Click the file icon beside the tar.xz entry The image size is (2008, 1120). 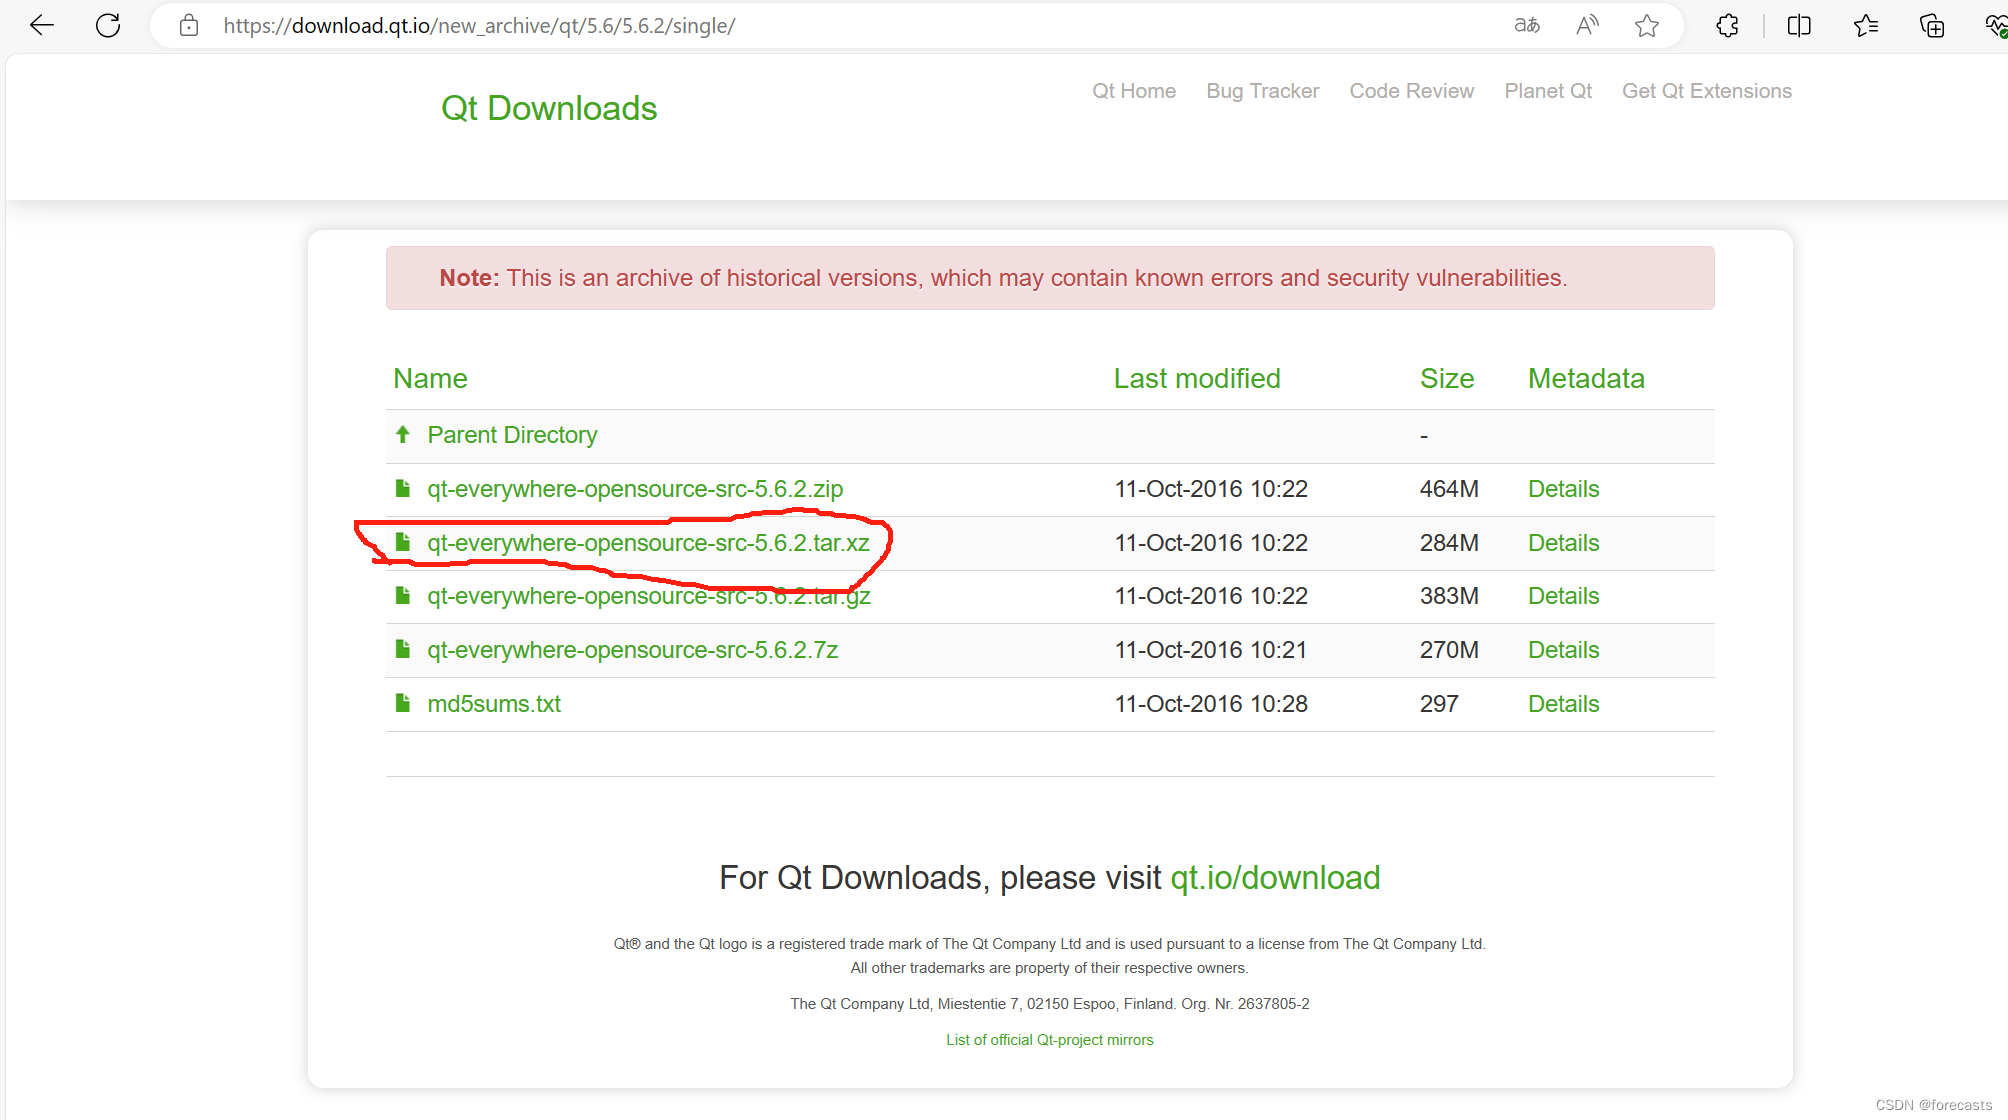tap(403, 543)
